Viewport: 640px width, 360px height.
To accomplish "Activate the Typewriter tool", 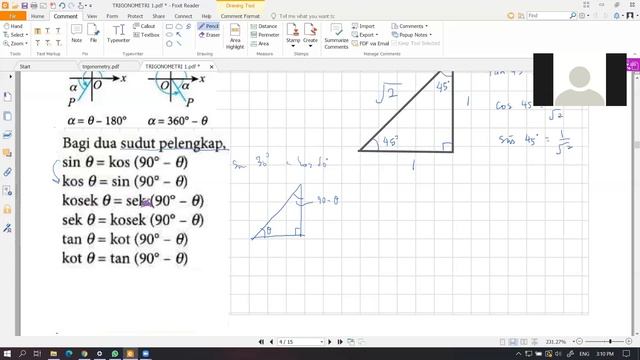I will 119,33.
